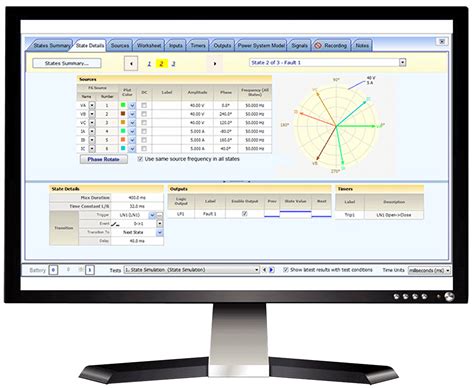Select the VC frequency cell 50.000 Hz
474x388 pixels.
255,123
